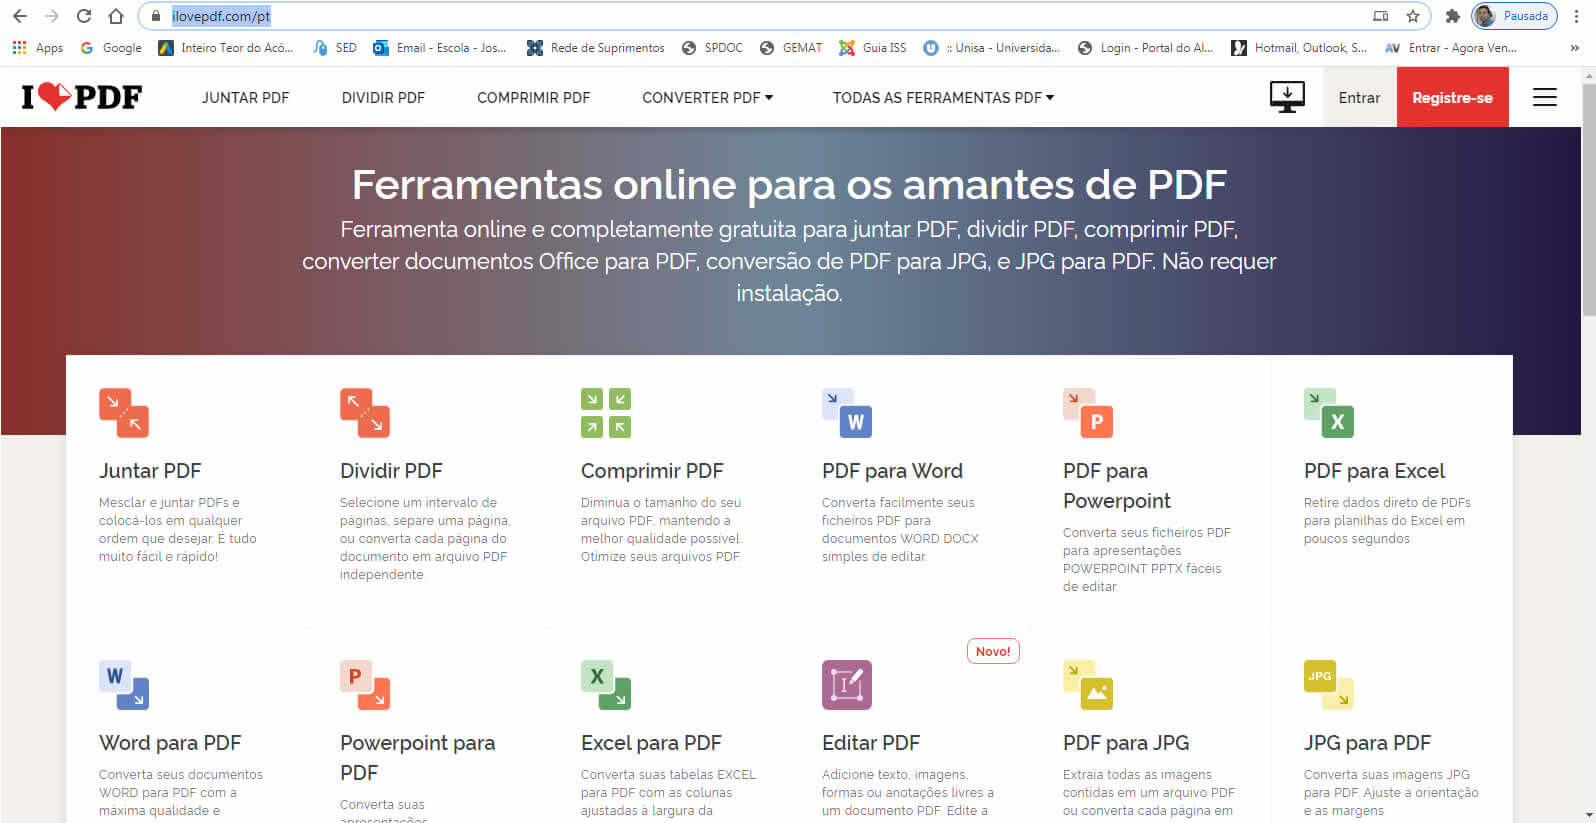
Task: Open the Entrar - Agora Ven... bookmark
Action: point(1451,48)
